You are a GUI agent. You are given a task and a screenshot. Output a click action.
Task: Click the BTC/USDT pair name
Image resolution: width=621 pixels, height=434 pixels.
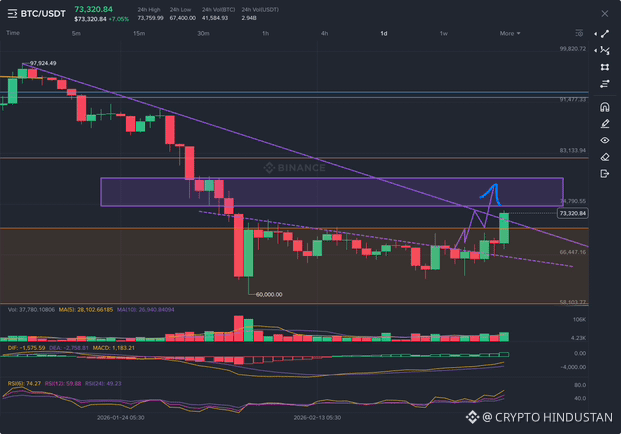[x=43, y=14]
